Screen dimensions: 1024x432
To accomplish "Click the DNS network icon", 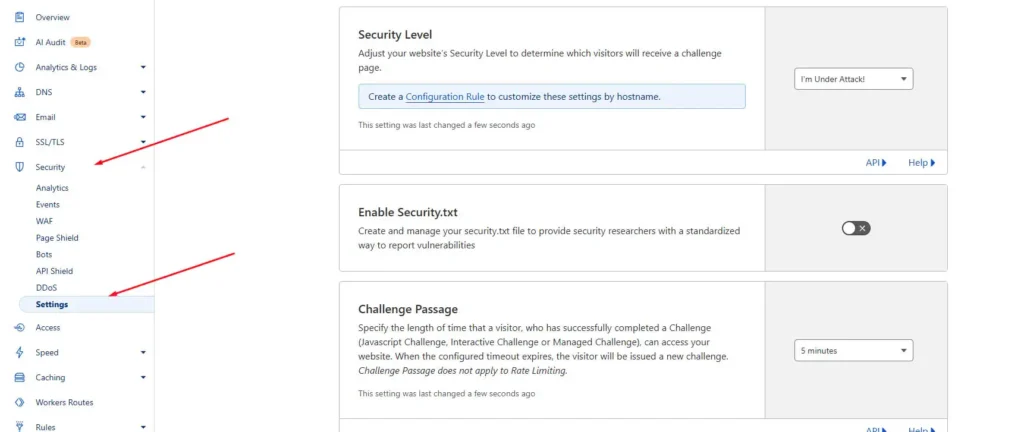I will (x=20, y=92).
